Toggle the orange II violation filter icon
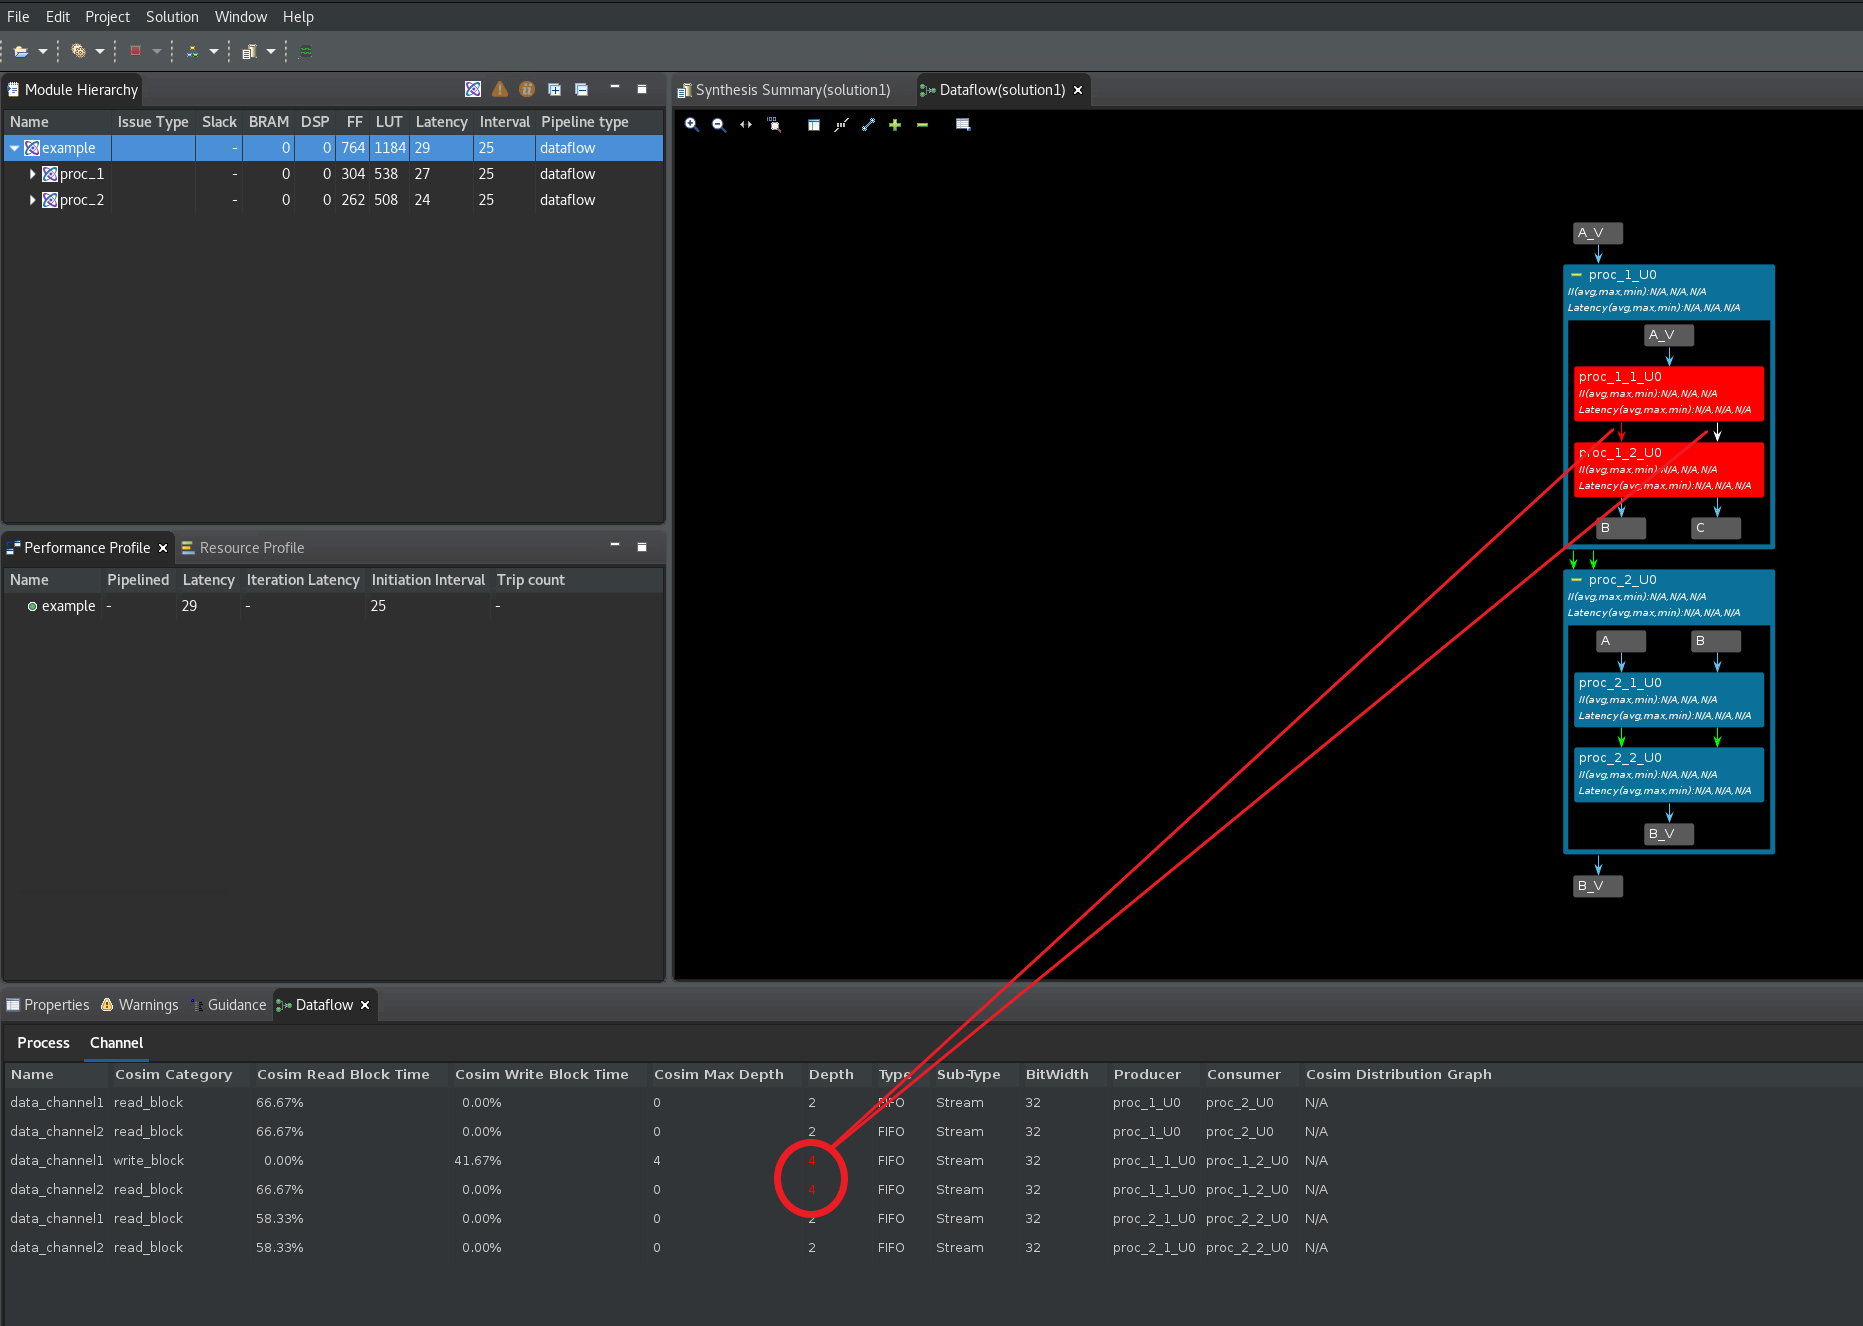 pyautogui.click(x=527, y=89)
